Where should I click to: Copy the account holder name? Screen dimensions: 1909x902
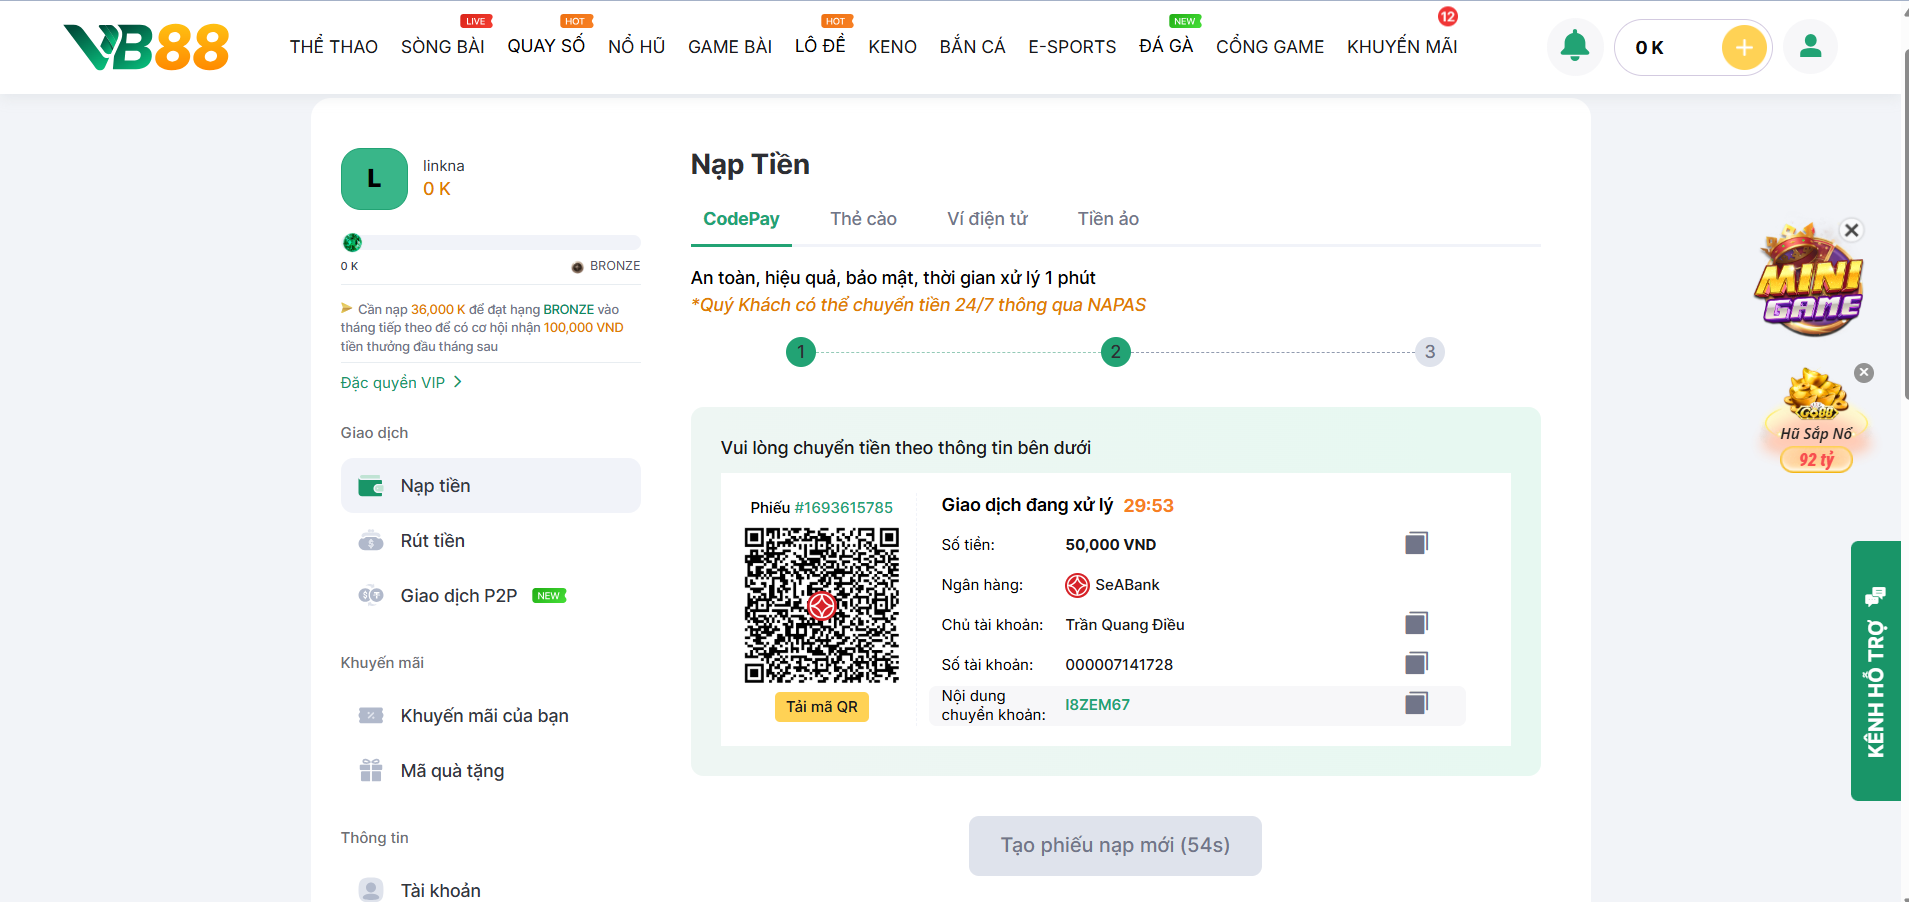tap(1416, 623)
